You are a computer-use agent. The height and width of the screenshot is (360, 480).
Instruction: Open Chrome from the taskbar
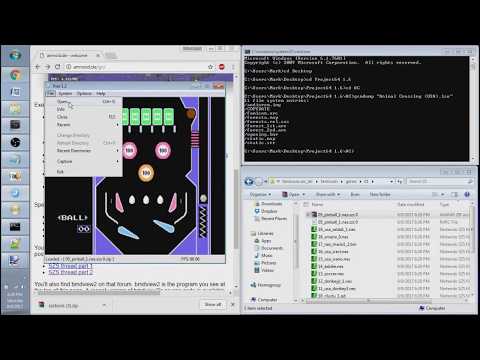pyautogui.click(x=15, y=75)
